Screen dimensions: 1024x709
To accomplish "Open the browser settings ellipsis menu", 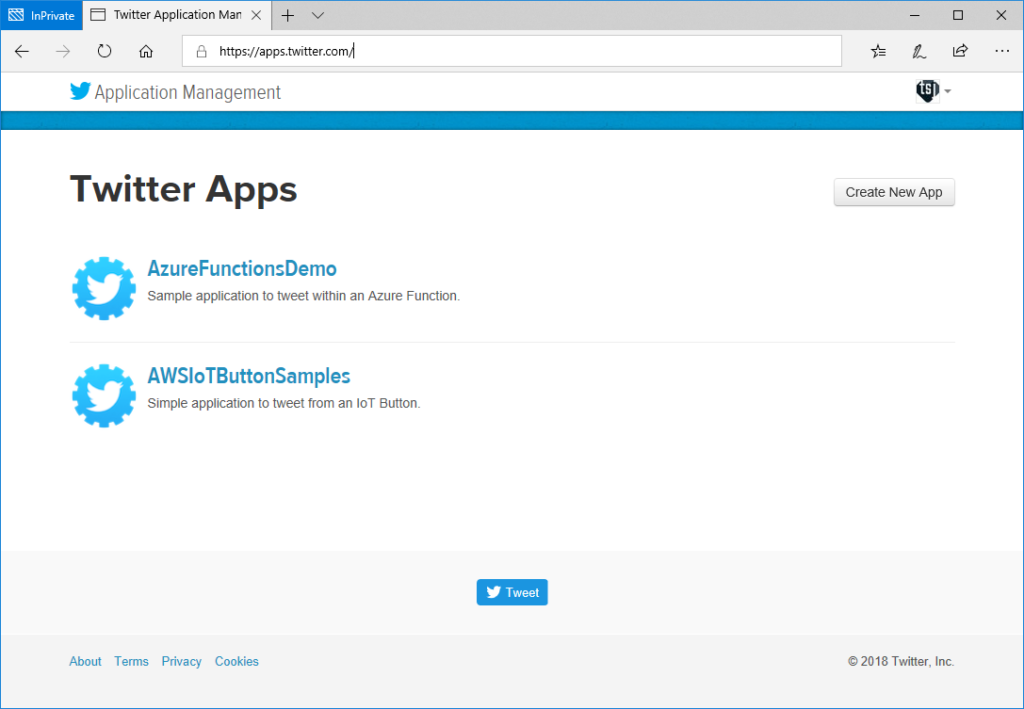I will (x=1001, y=51).
